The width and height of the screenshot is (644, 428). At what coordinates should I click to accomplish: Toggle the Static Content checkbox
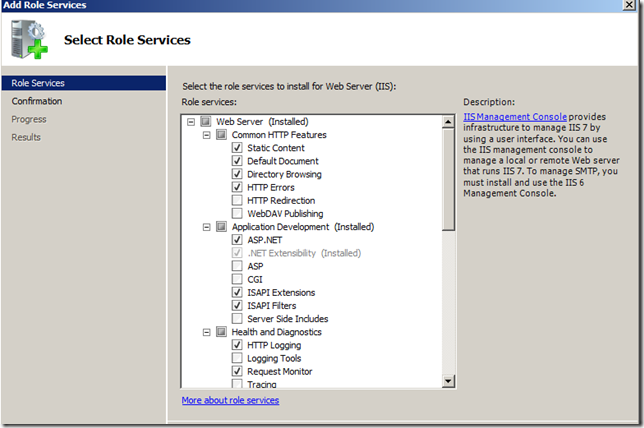tap(237, 148)
